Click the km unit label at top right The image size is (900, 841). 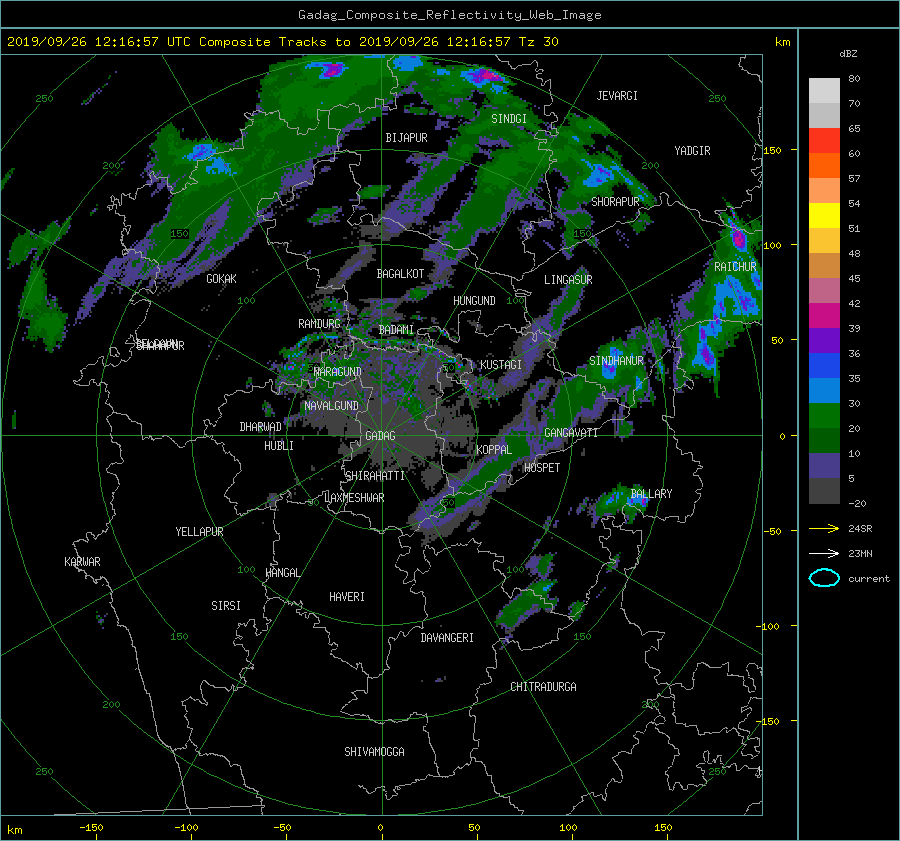click(x=782, y=42)
